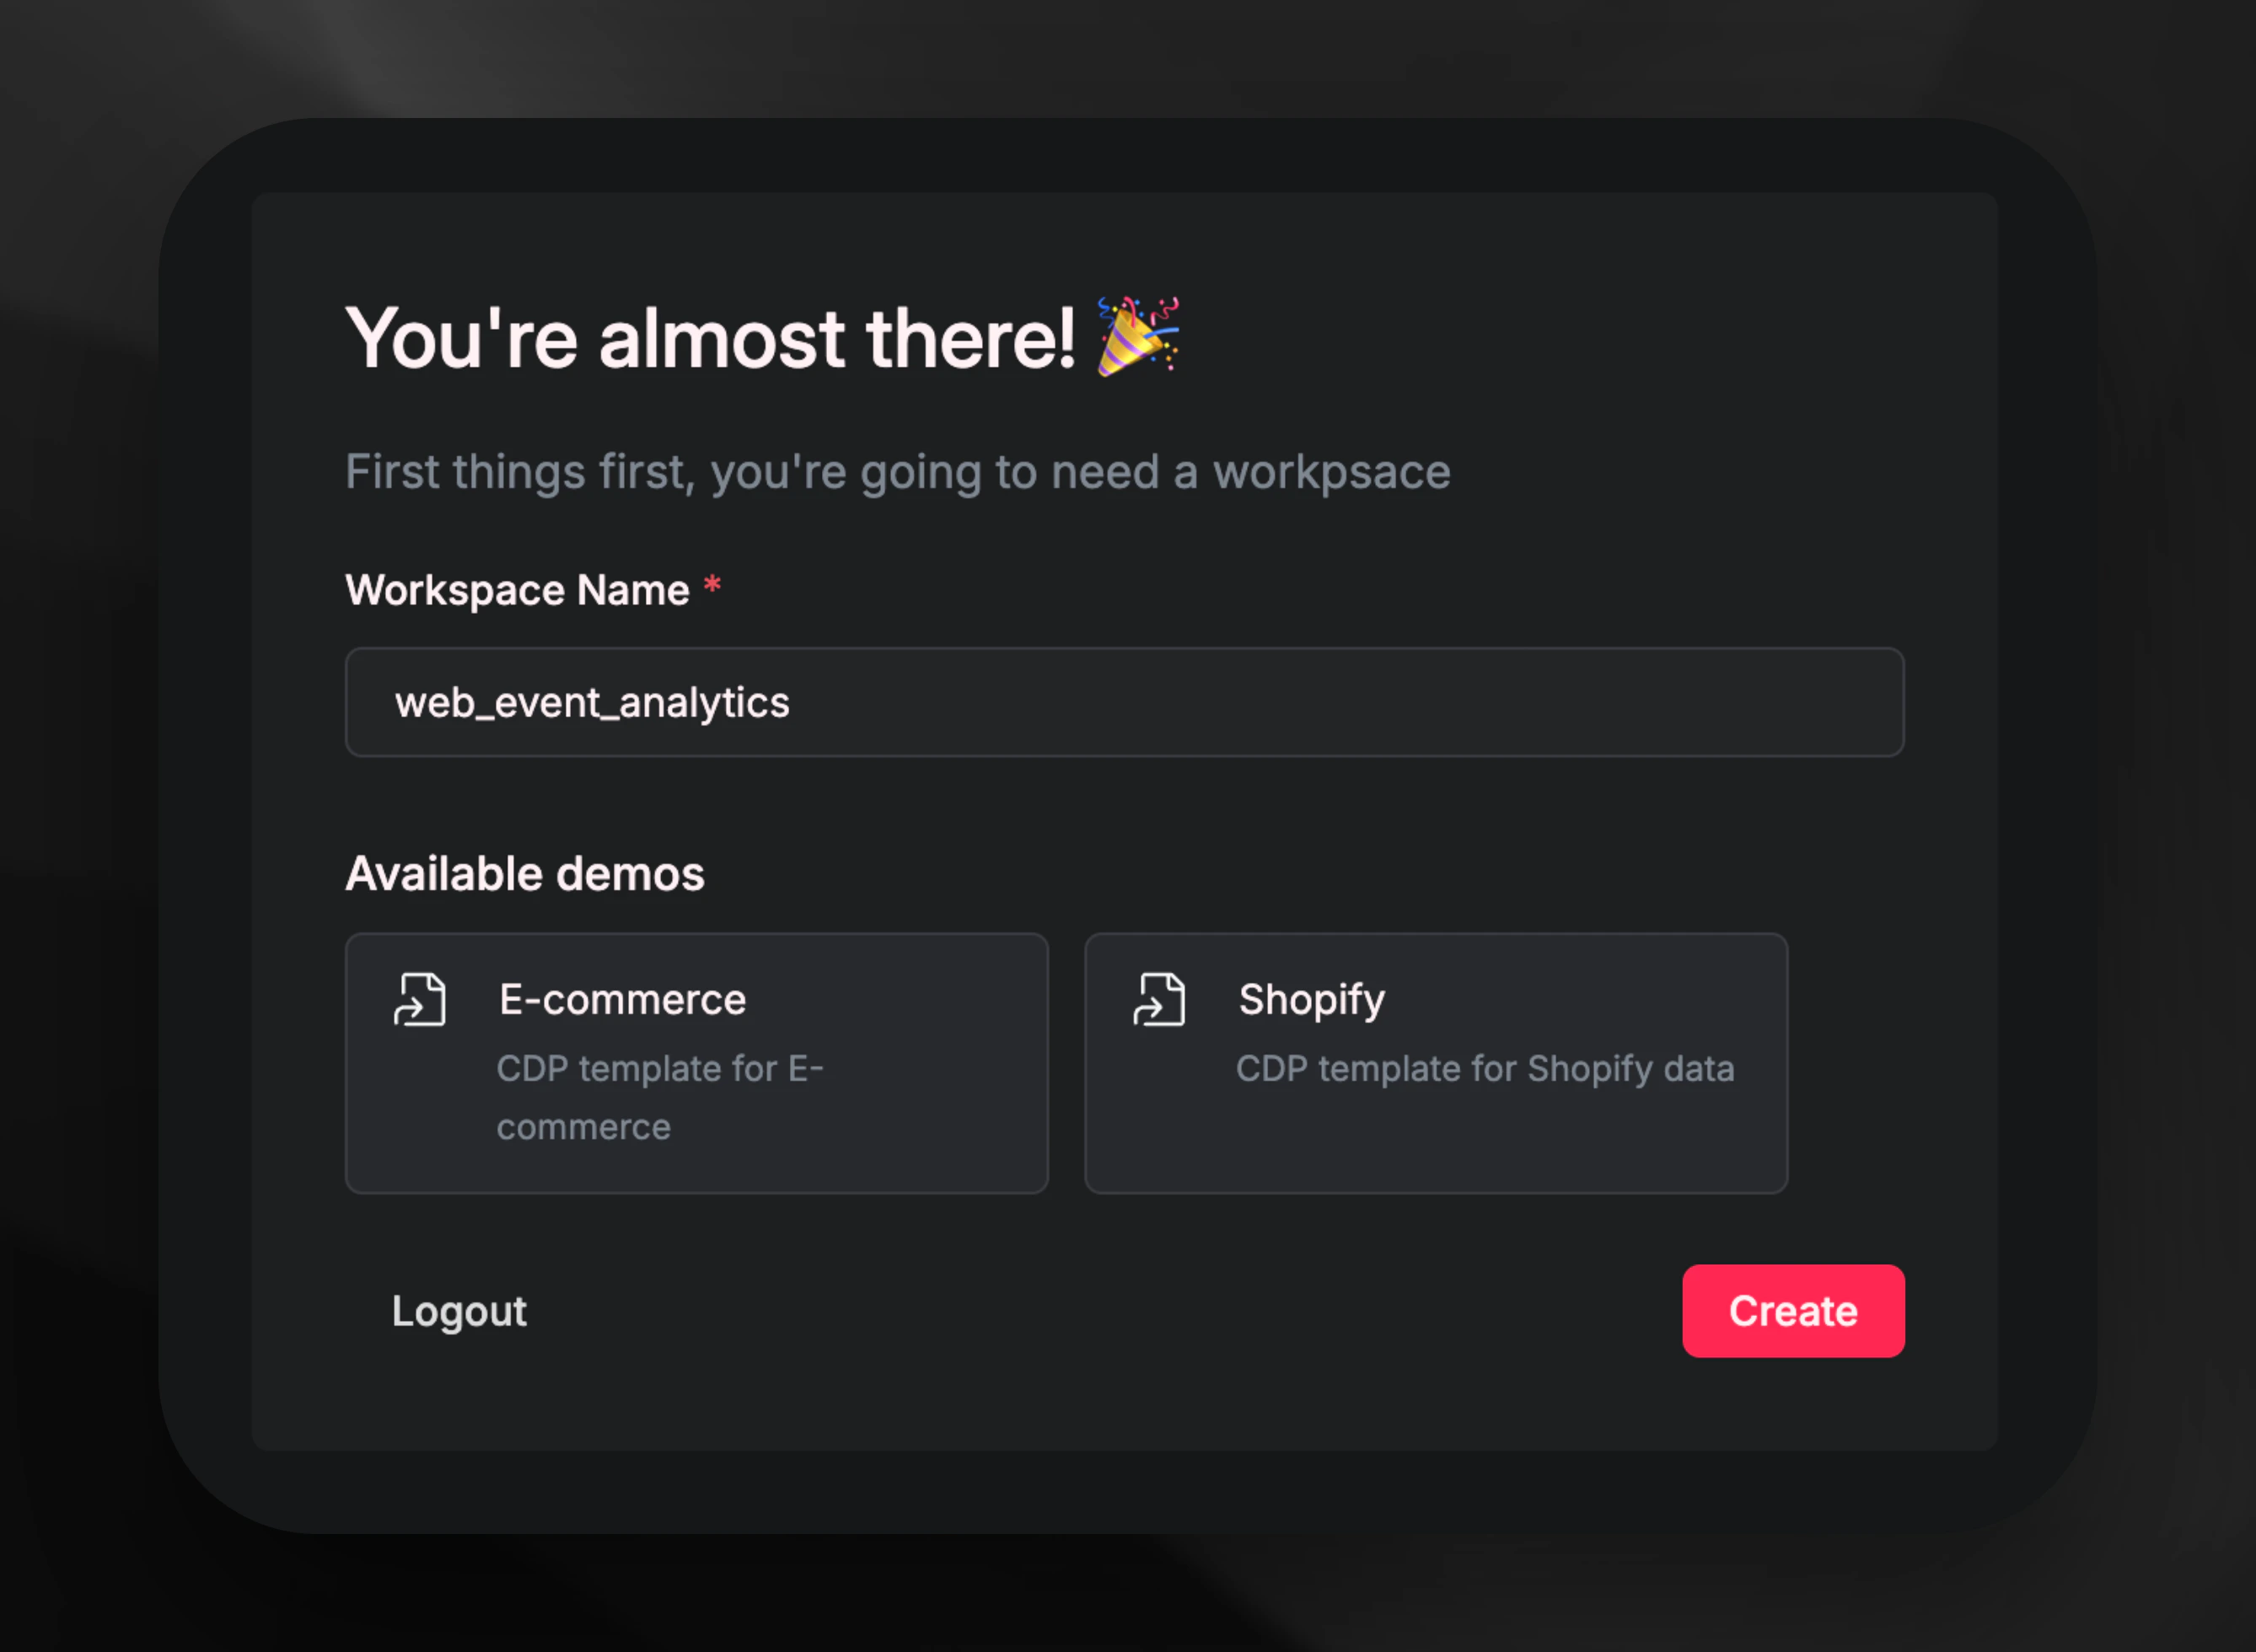Viewport: 2256px width, 1652px height.
Task: Click the Workspace Name label
Action: [517, 590]
